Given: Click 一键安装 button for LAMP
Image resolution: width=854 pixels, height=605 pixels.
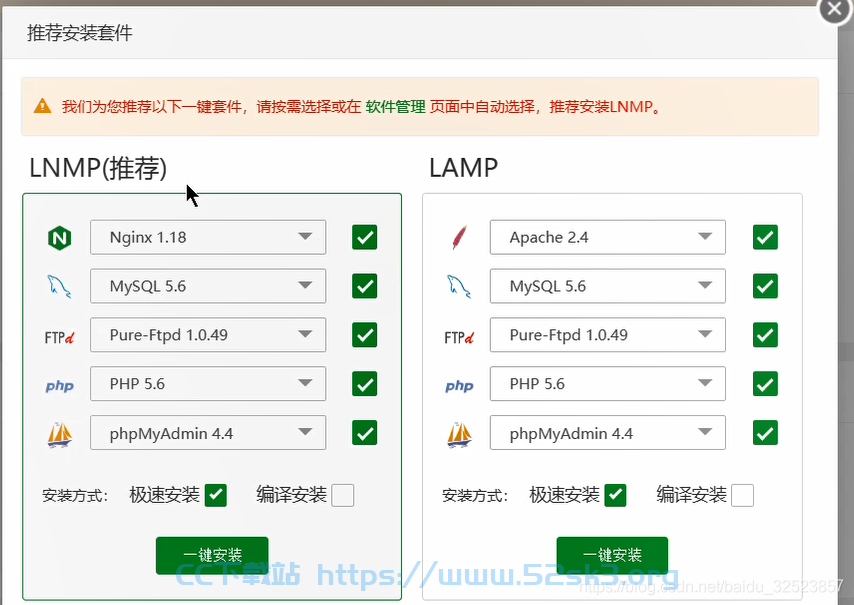Looking at the screenshot, I should [x=612, y=555].
